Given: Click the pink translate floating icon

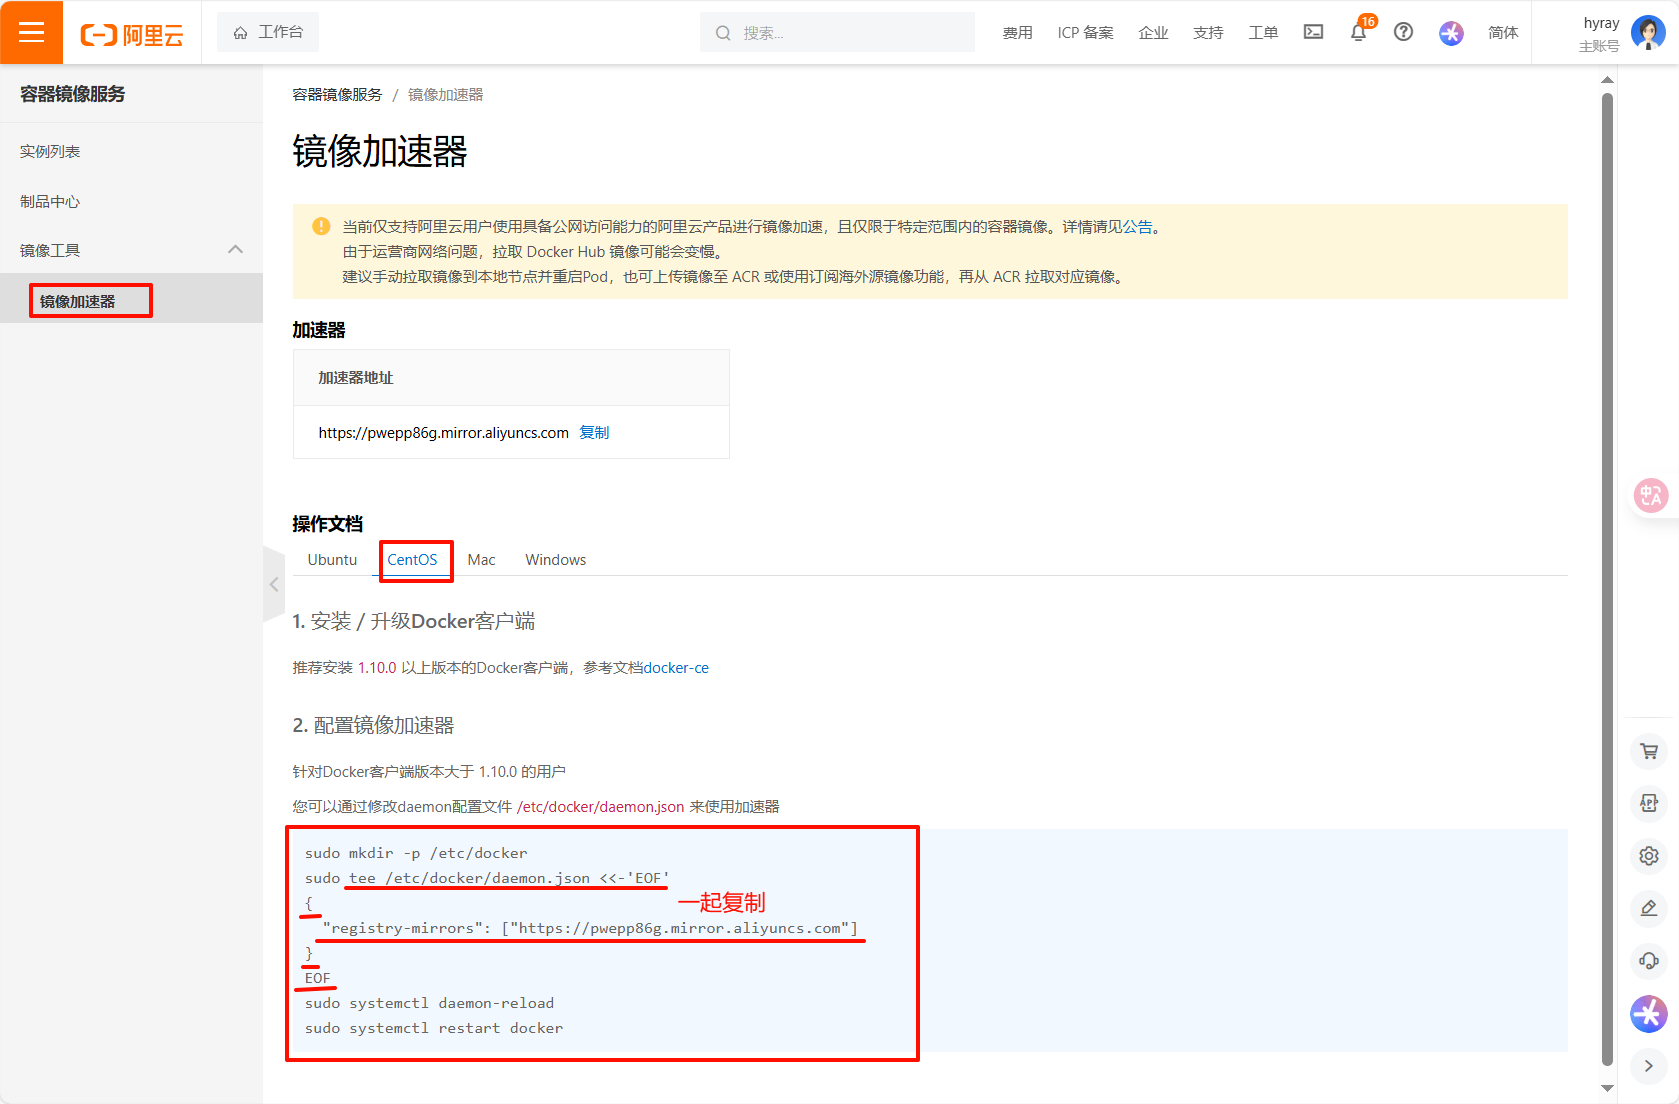Looking at the screenshot, I should (1651, 495).
